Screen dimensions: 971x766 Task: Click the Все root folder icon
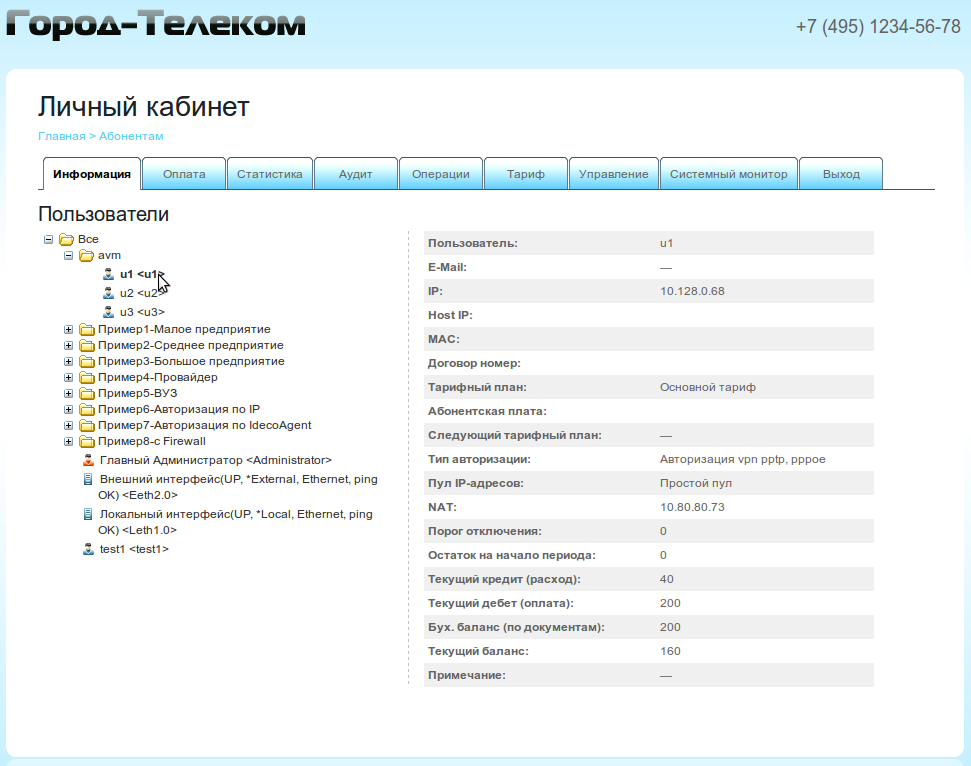tap(66, 239)
